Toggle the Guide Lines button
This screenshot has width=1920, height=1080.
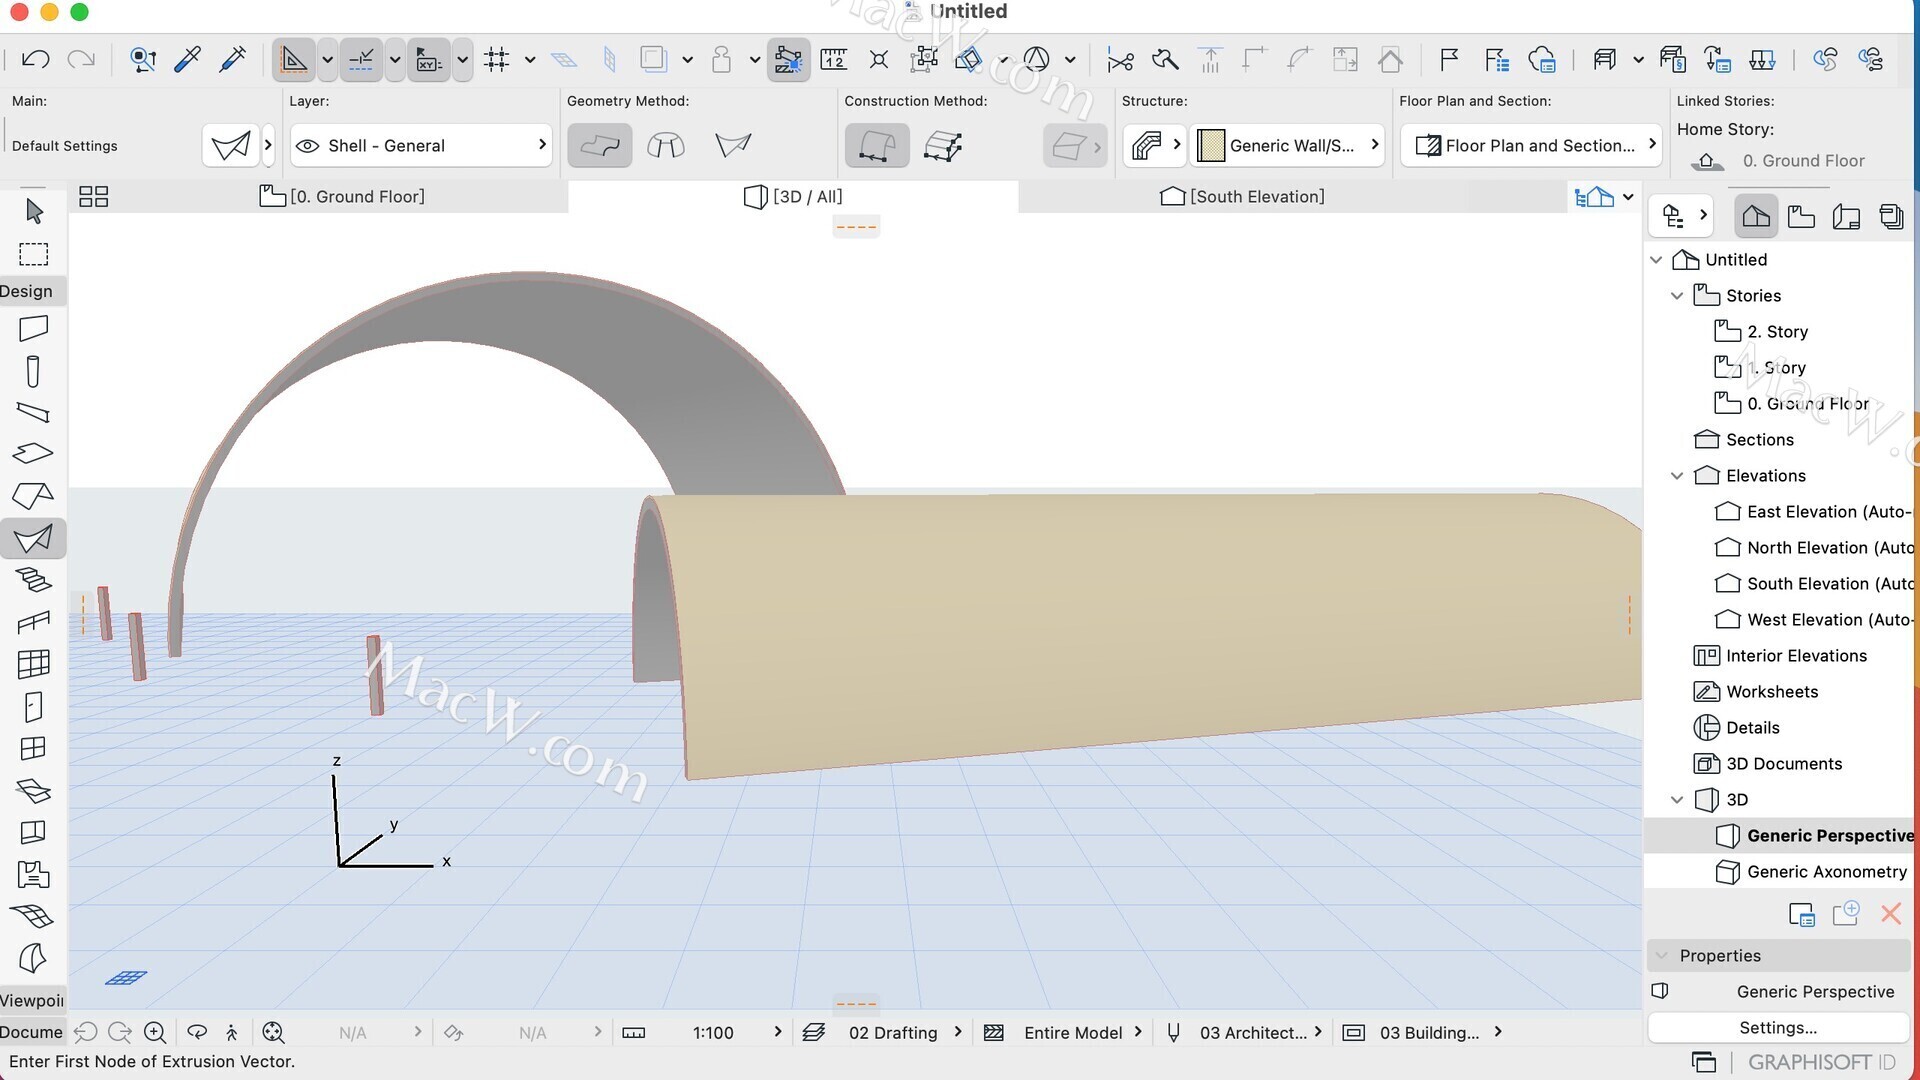294,60
